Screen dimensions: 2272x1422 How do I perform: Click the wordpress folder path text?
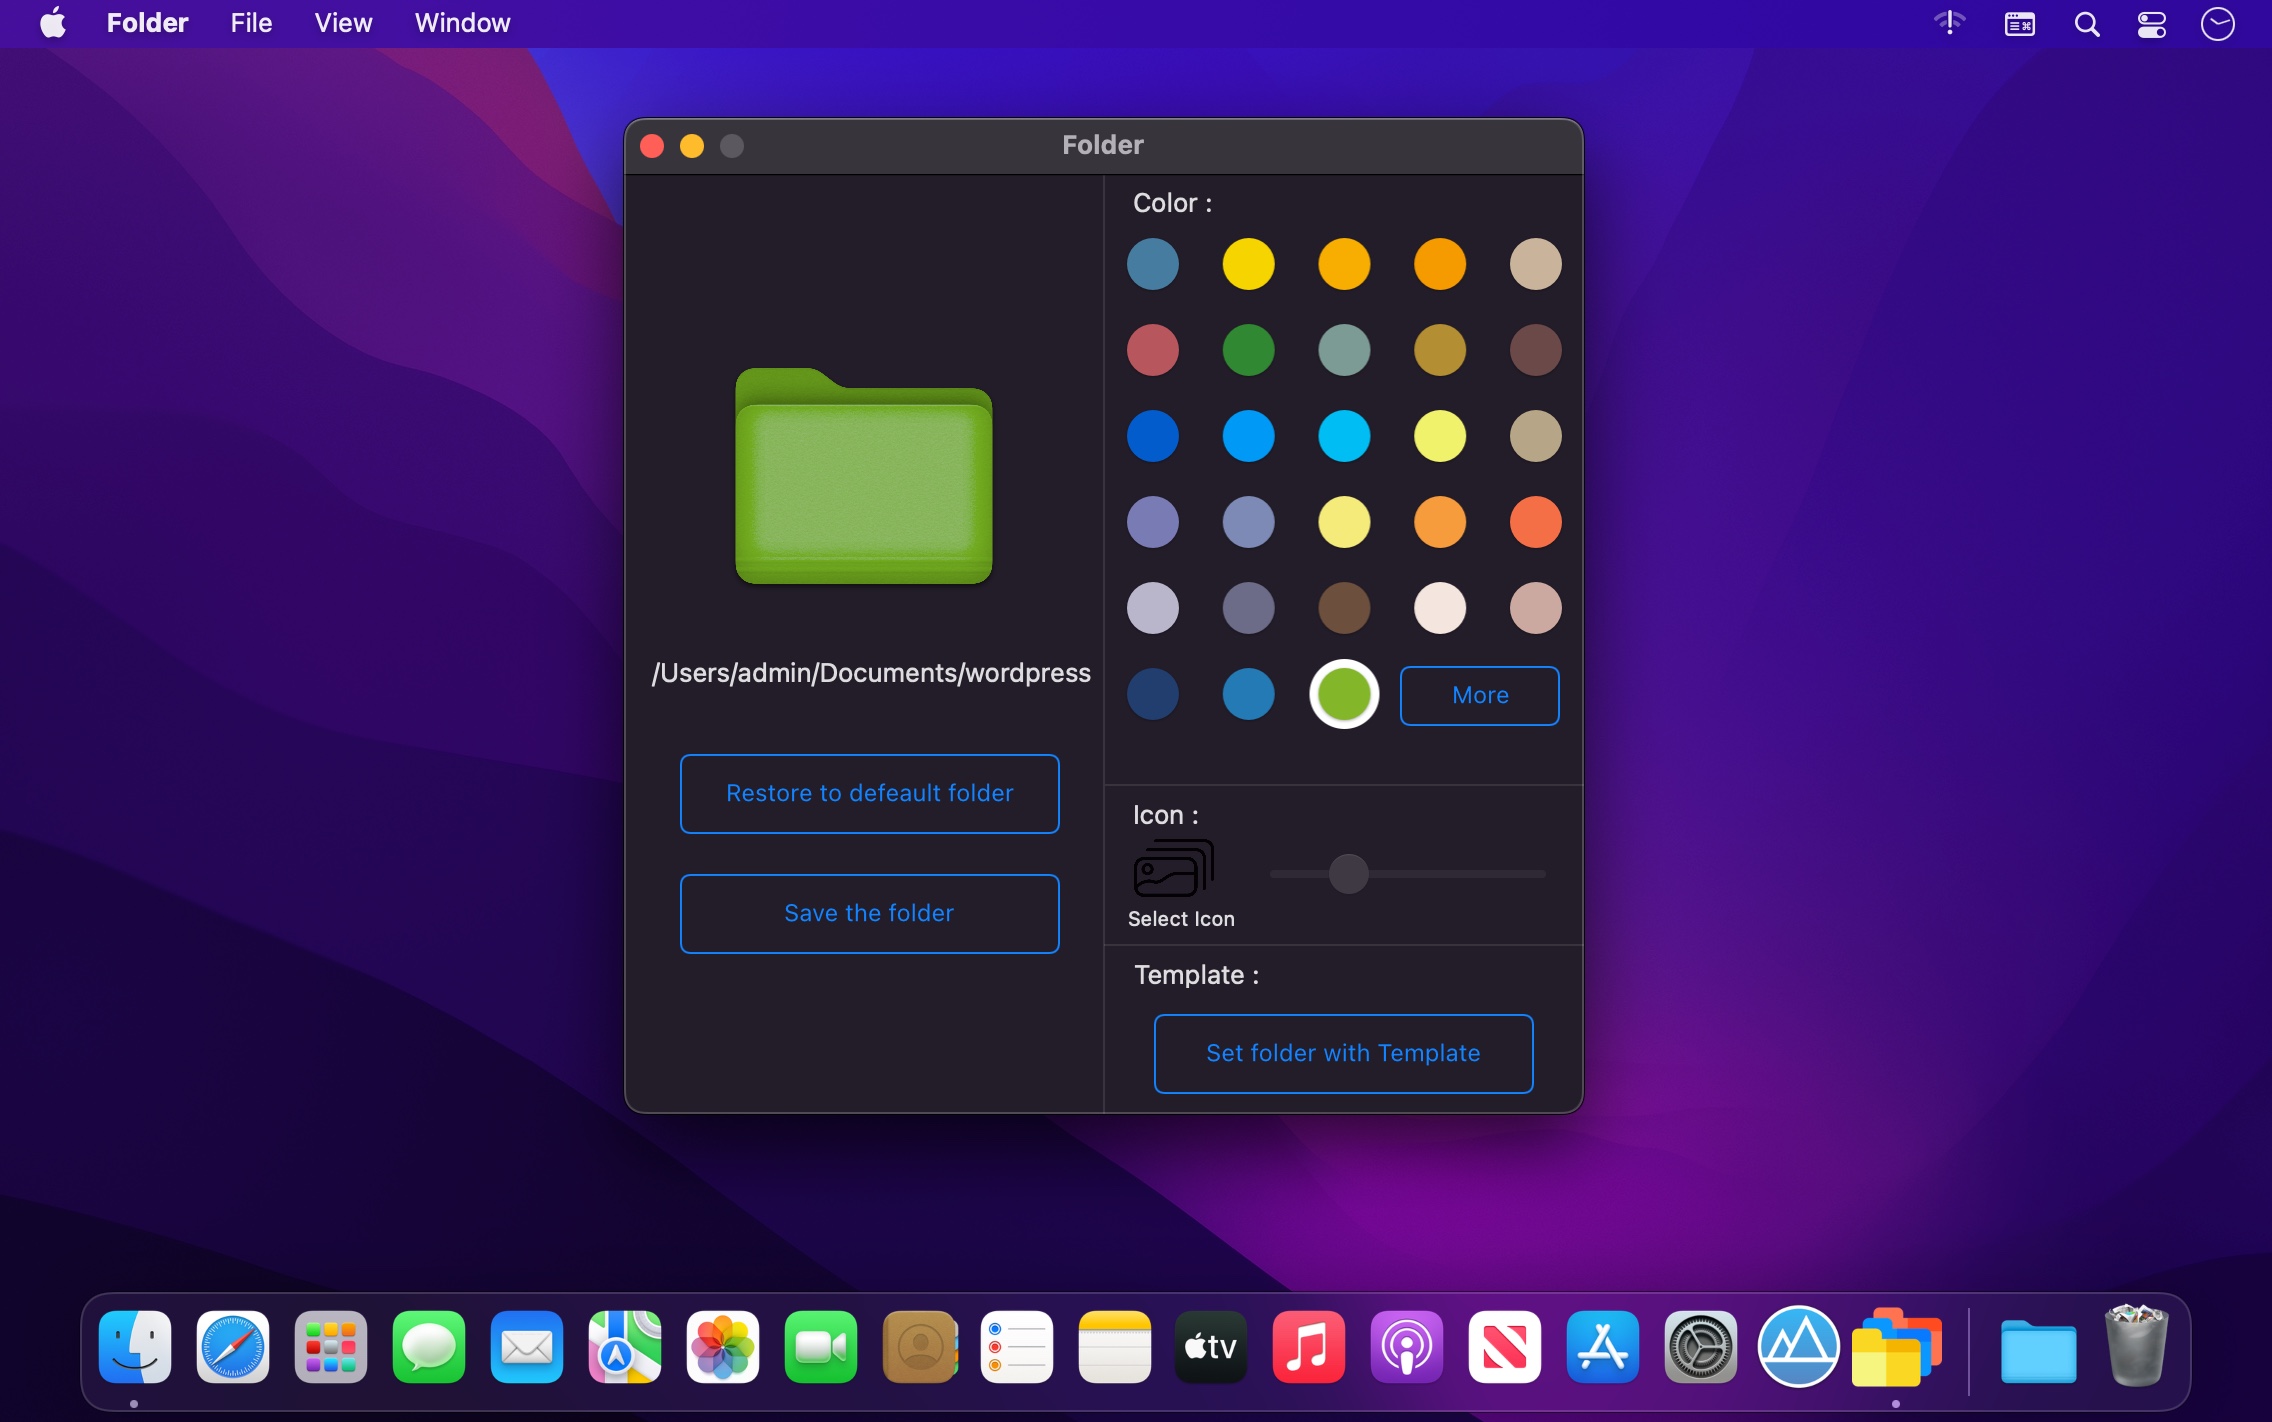click(x=870, y=672)
